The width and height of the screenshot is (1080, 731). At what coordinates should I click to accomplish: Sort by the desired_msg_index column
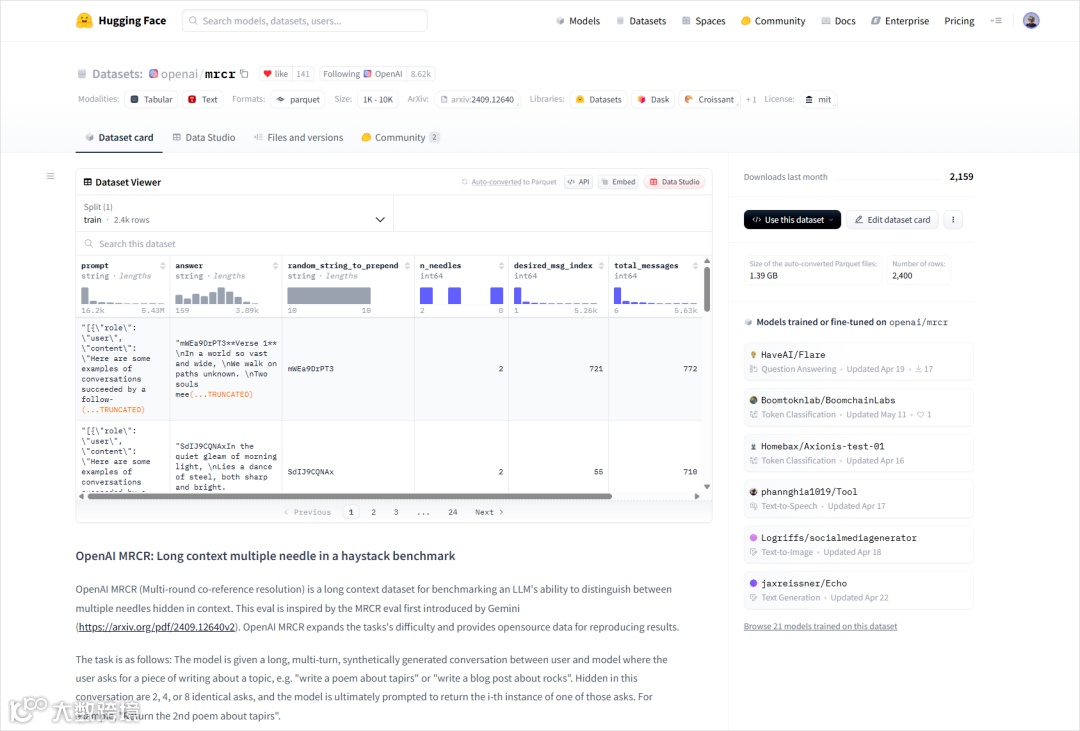[x=601, y=266]
